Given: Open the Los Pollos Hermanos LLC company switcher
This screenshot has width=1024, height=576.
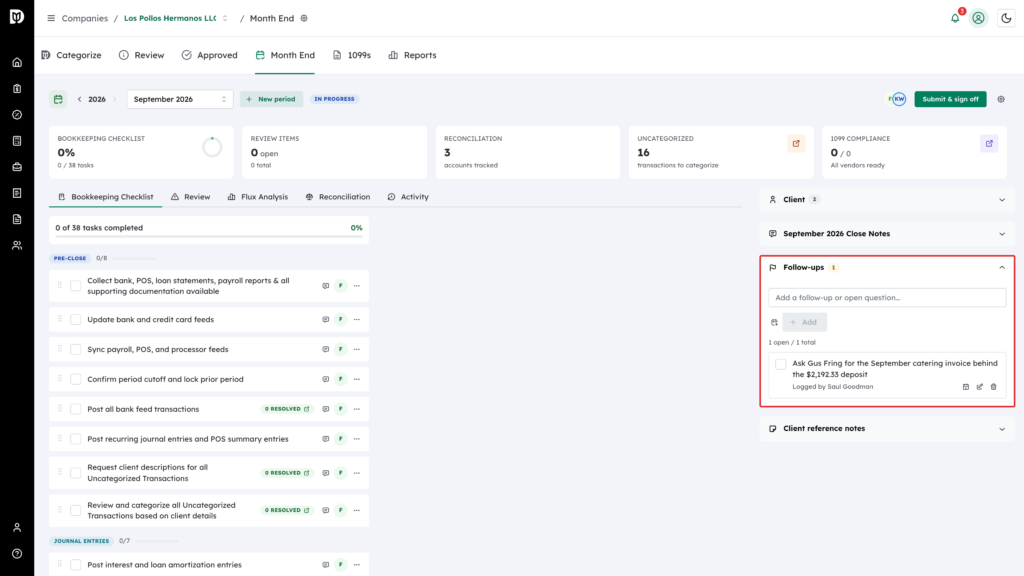Looking at the screenshot, I should click(x=176, y=18).
